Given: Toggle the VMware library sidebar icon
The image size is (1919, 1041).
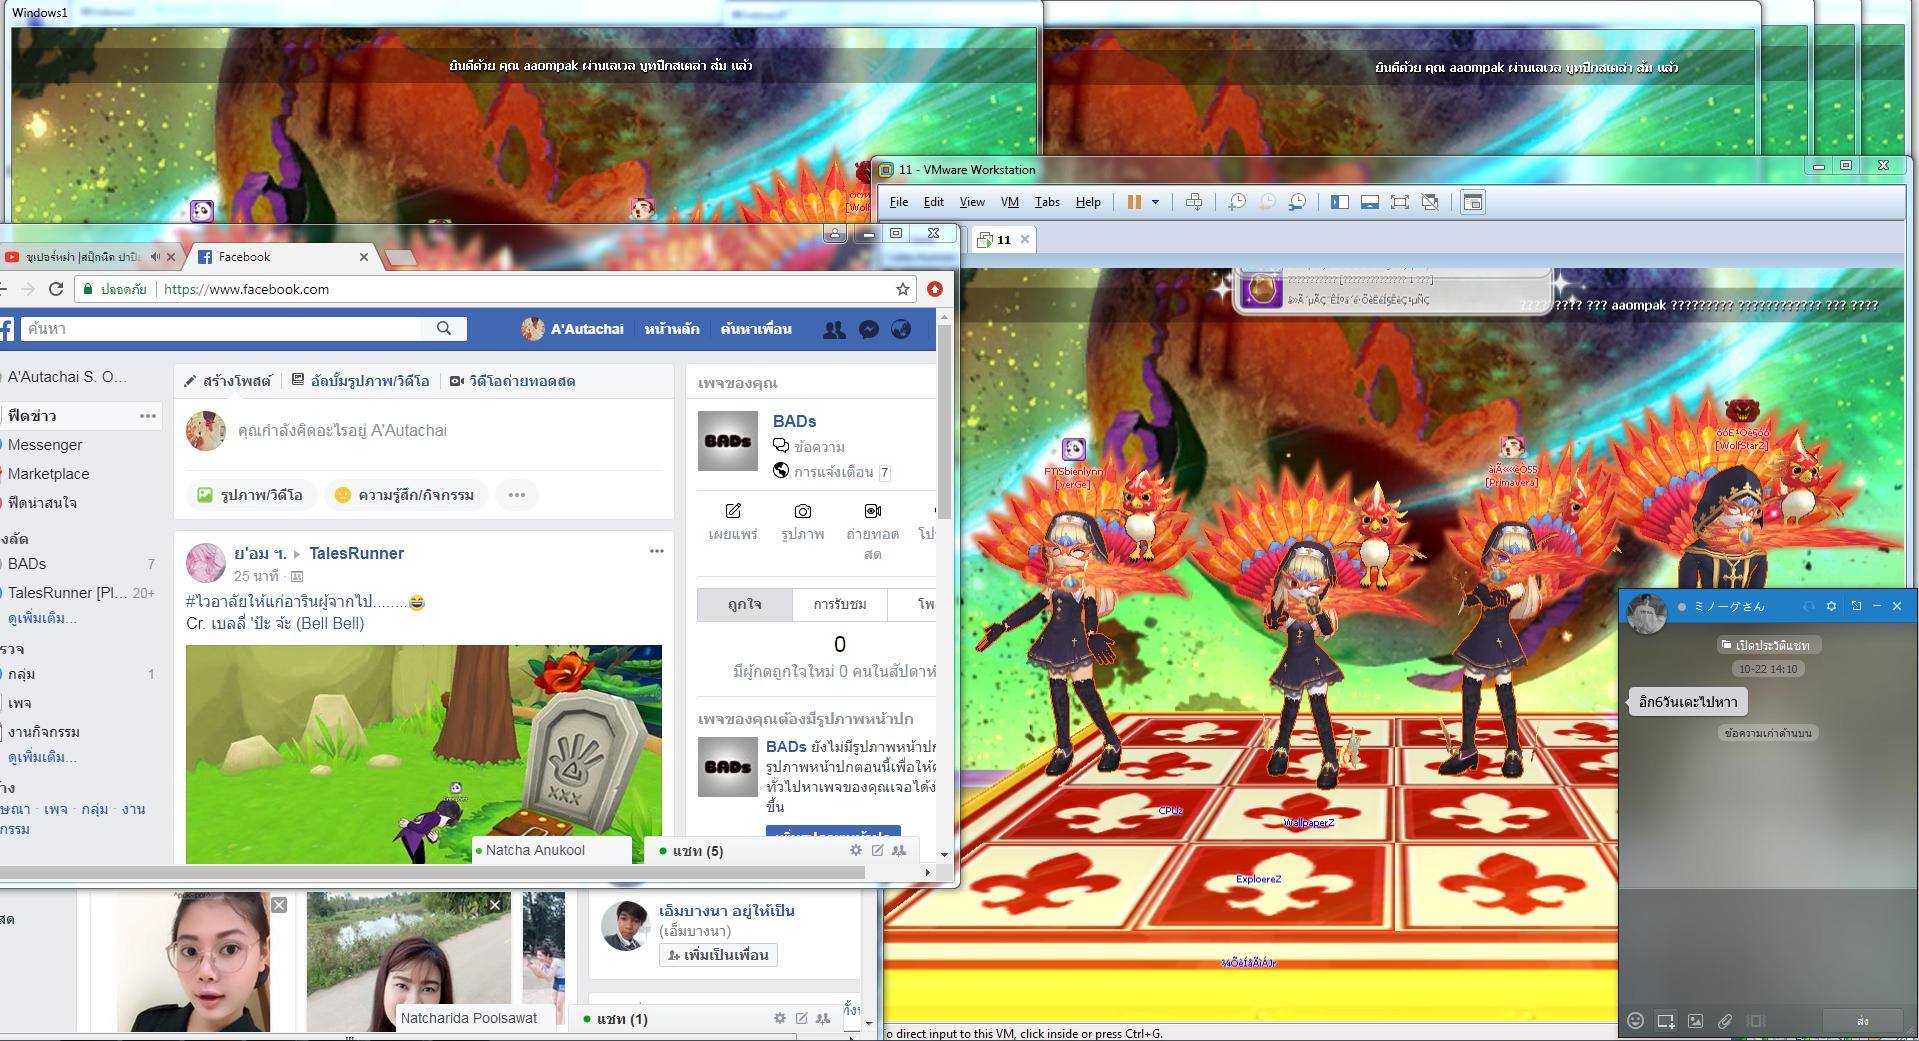Looking at the screenshot, I should (1340, 202).
